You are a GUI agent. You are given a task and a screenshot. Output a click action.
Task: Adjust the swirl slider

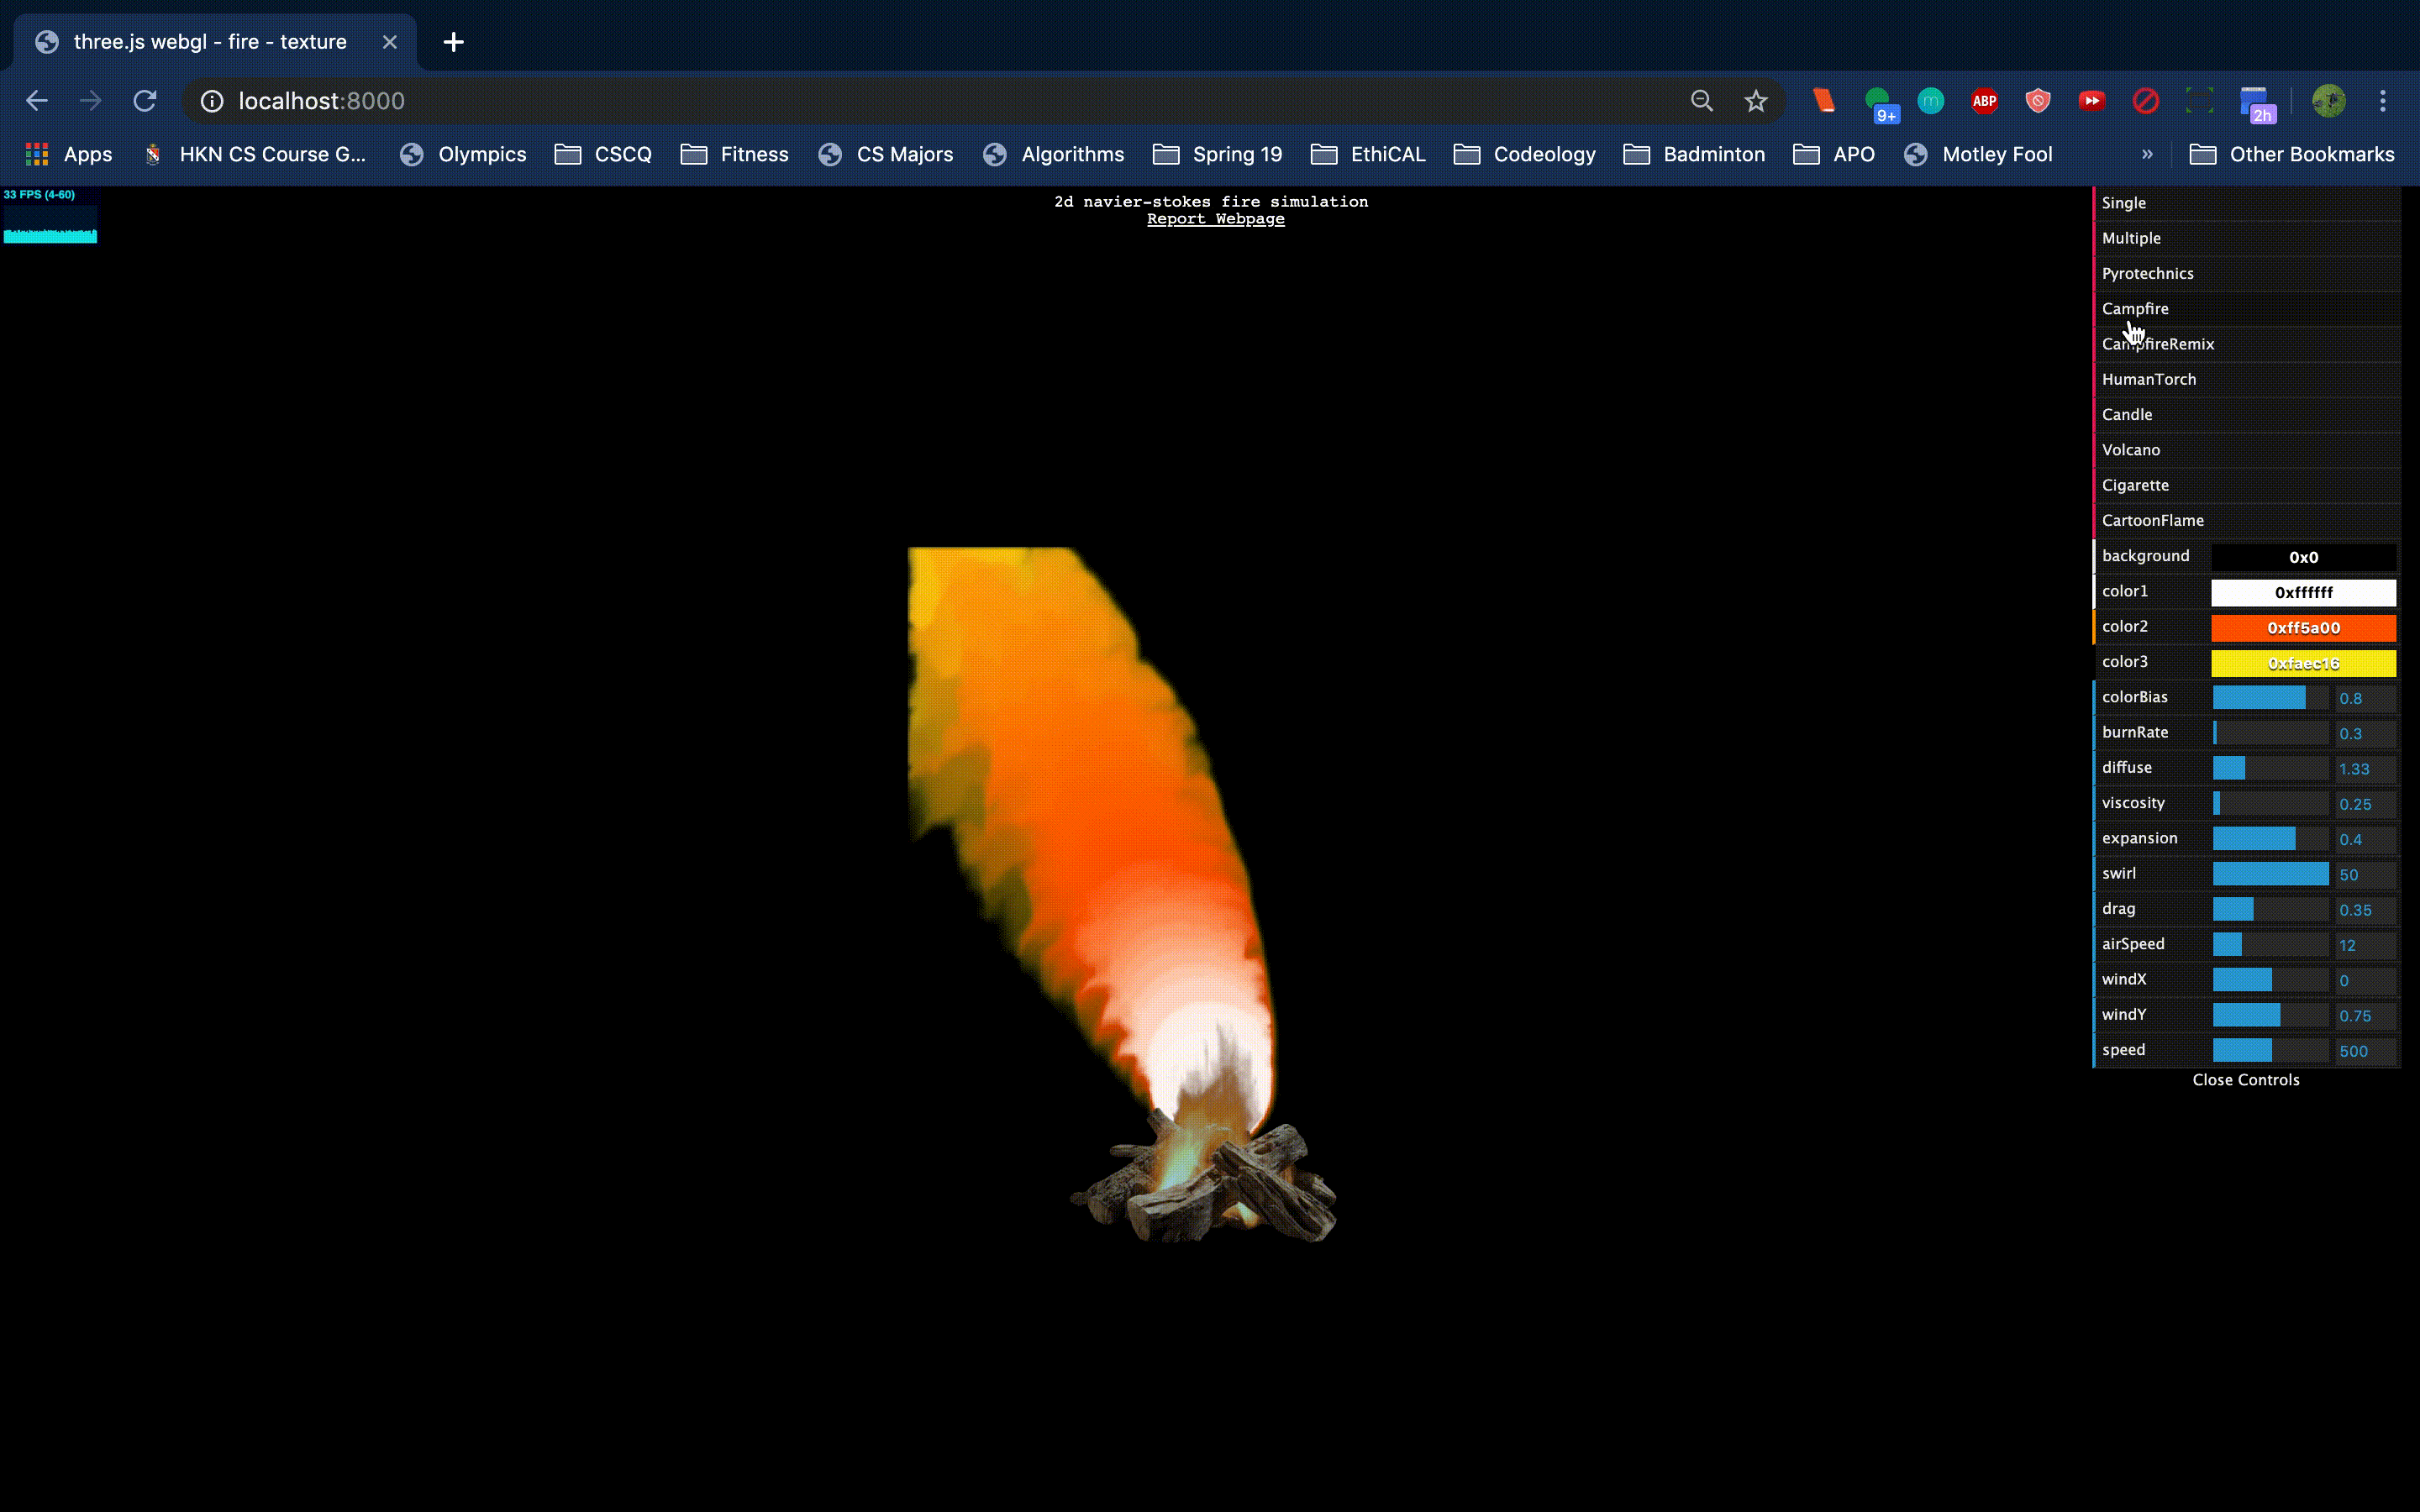coord(2270,874)
